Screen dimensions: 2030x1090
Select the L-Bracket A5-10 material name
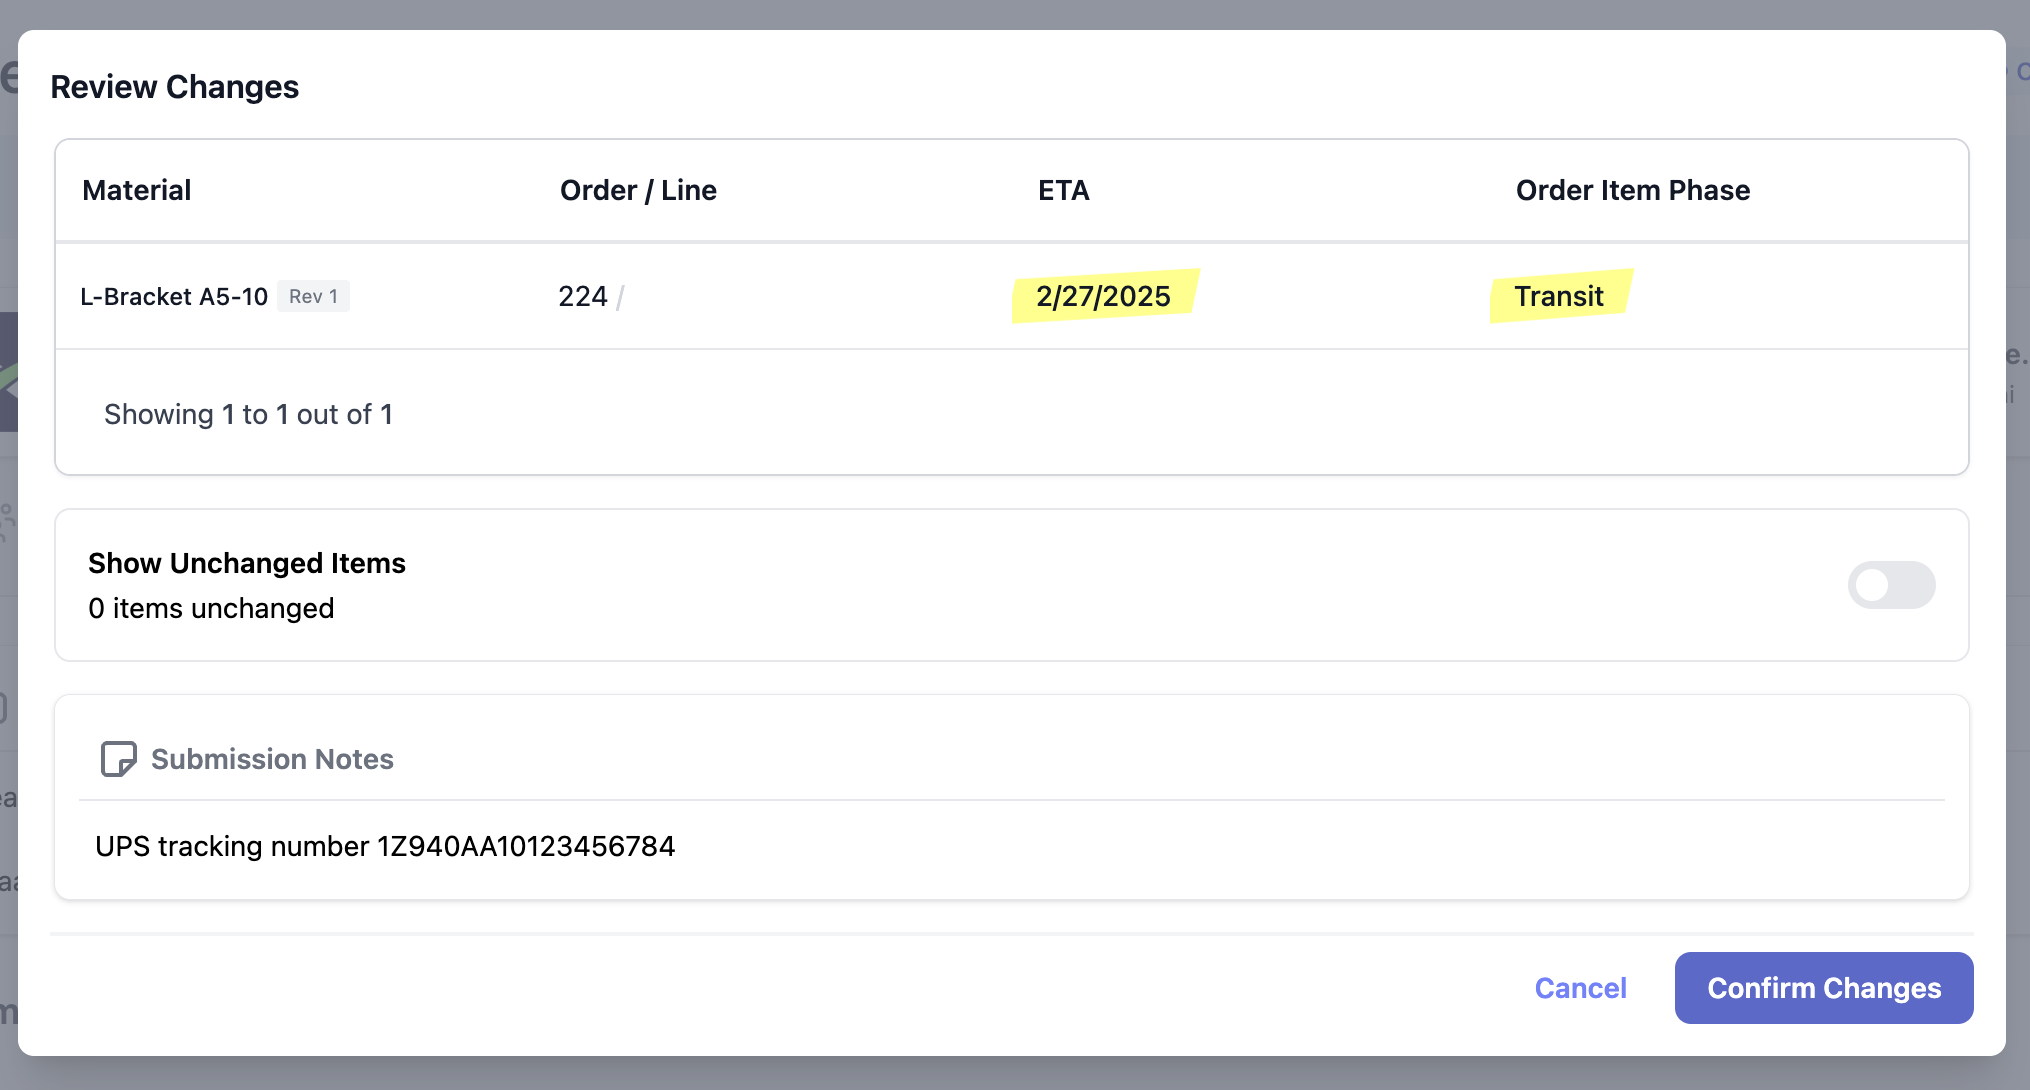[x=174, y=297]
